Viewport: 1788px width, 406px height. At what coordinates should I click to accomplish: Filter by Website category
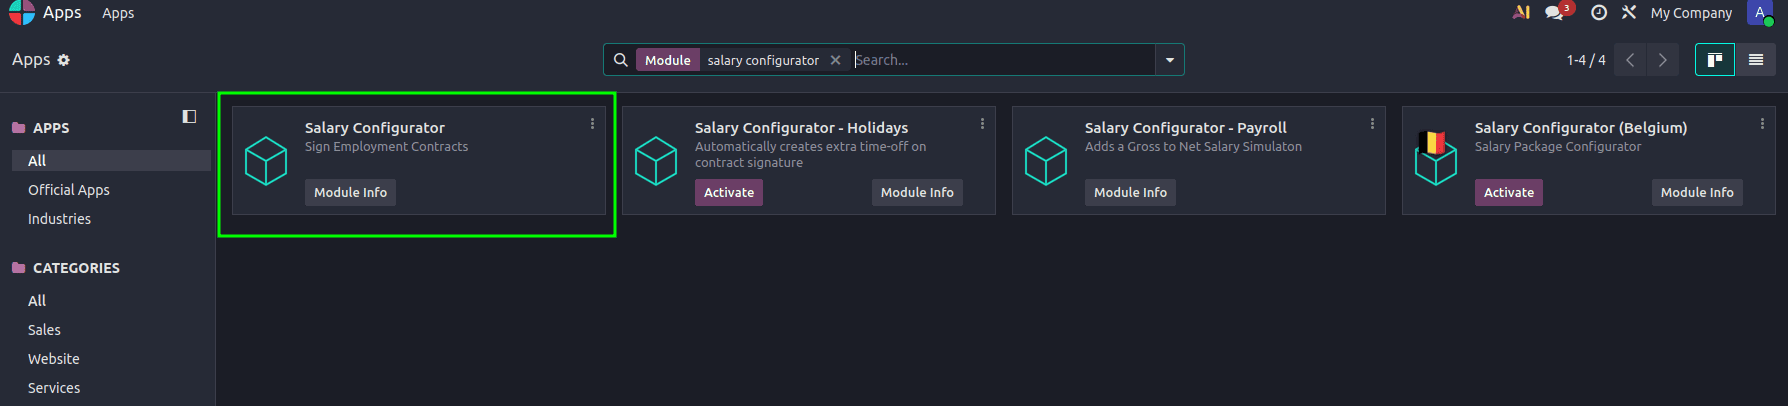[x=54, y=359]
